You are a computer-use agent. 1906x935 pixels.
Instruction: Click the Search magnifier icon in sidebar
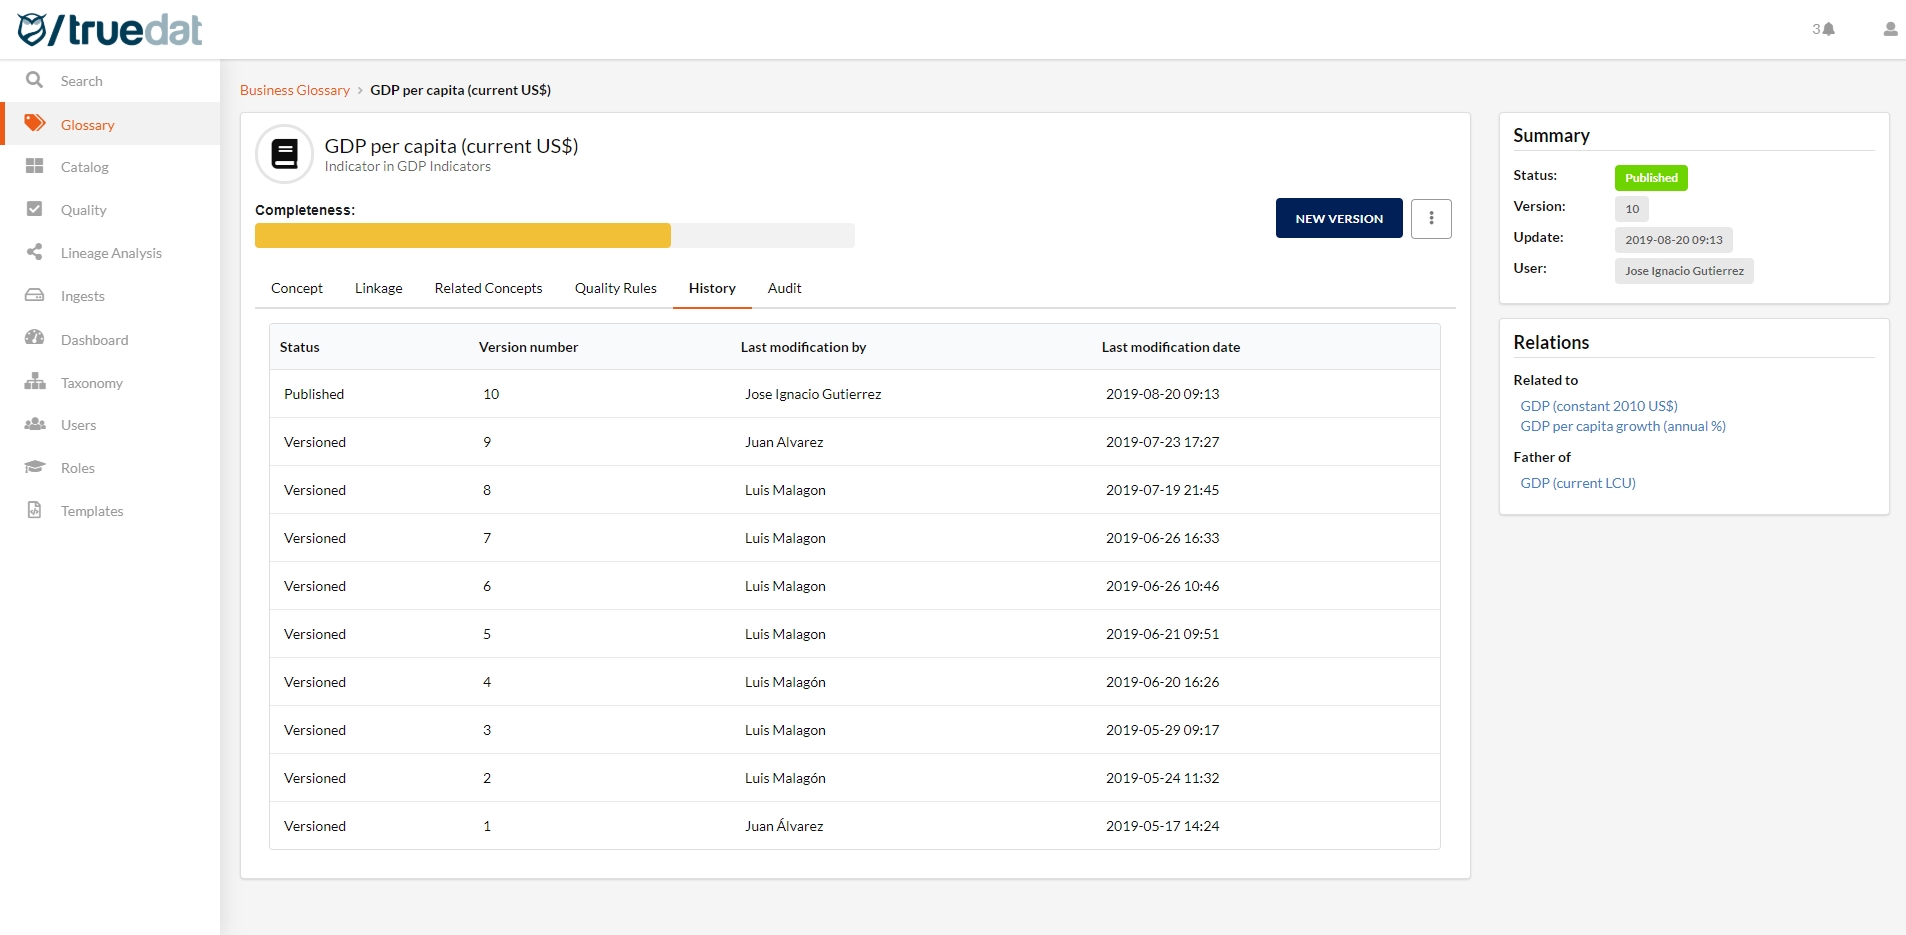click(35, 80)
